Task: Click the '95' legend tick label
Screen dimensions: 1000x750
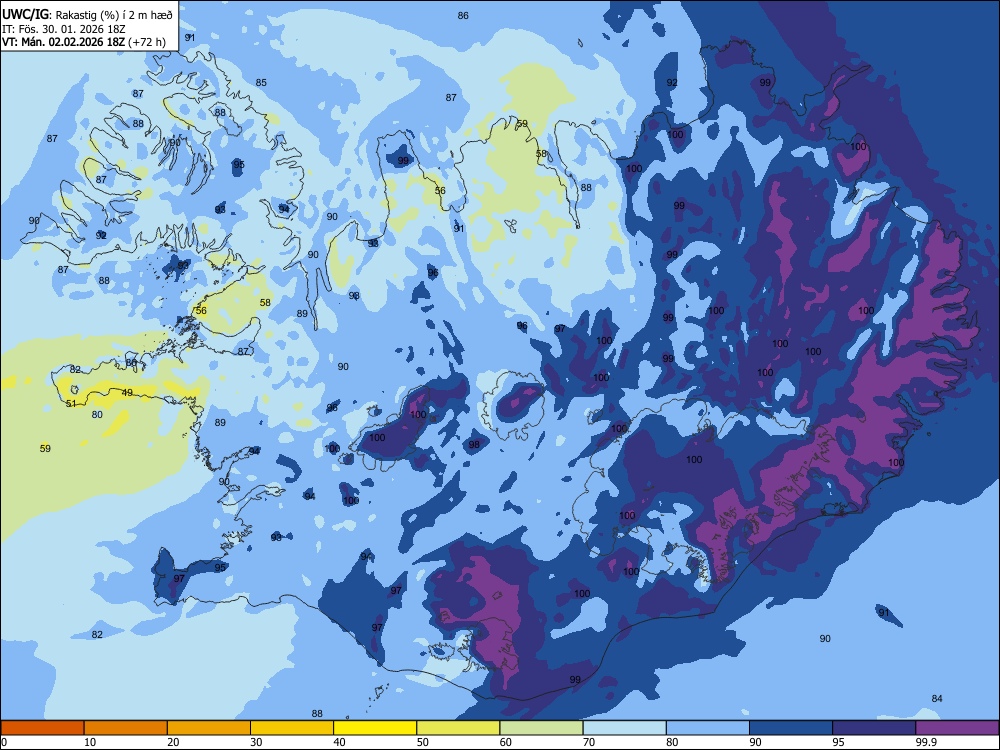Action: [838, 742]
